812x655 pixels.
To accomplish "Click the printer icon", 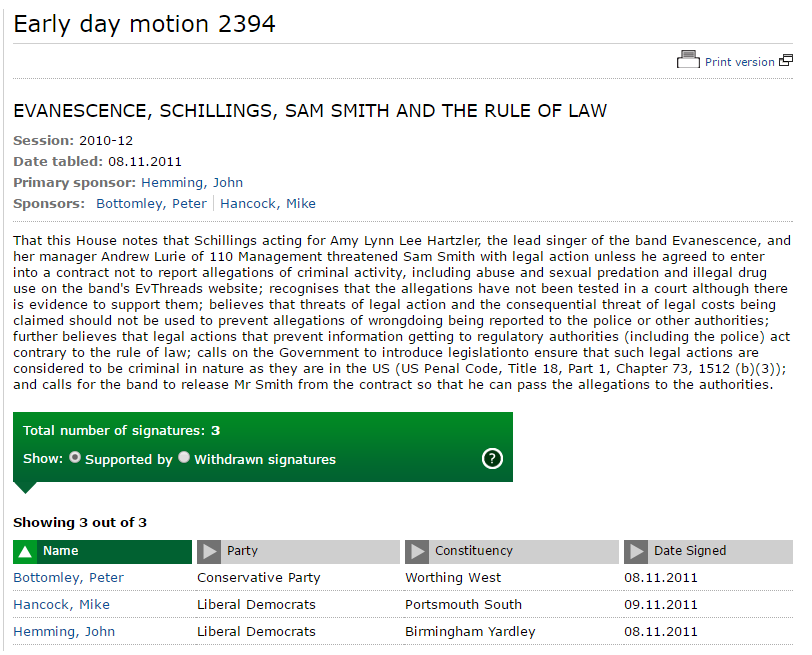I will coord(688,60).
